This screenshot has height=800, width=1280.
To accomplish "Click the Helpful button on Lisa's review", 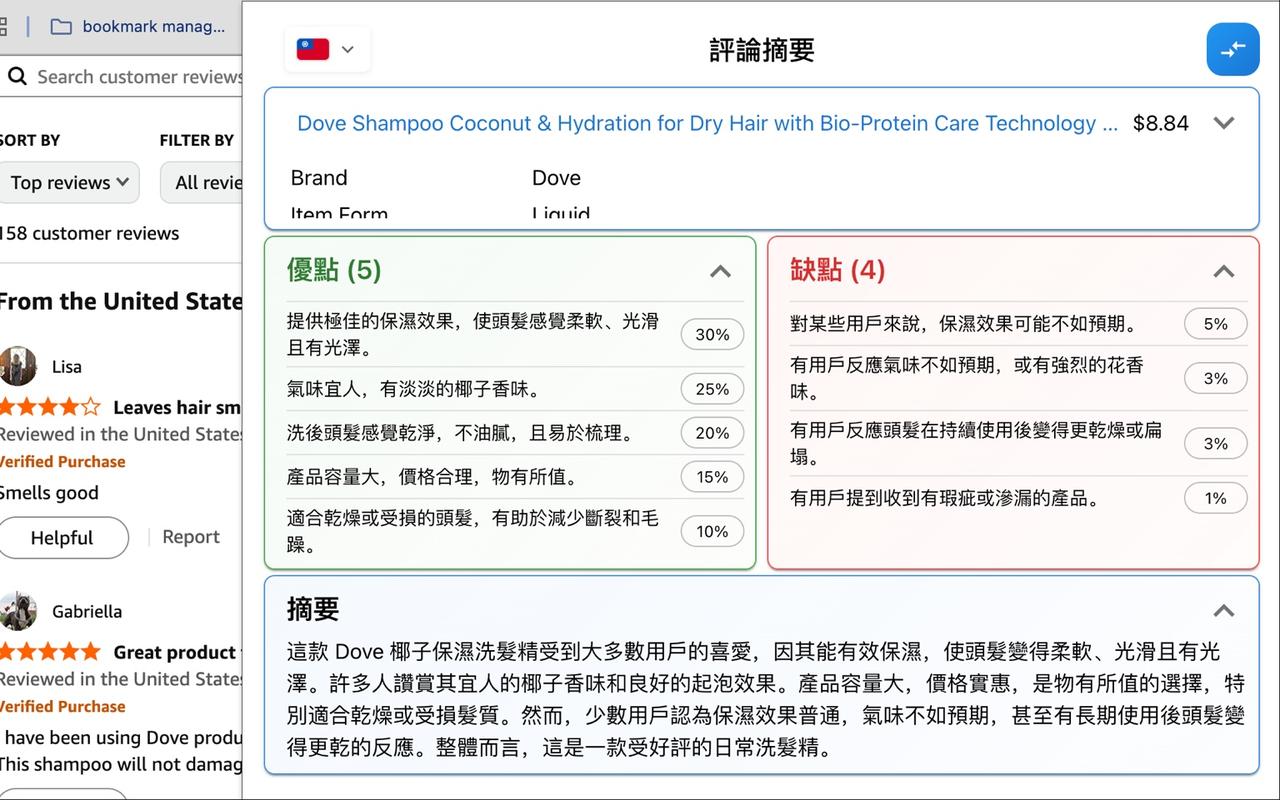I will tap(64, 537).
